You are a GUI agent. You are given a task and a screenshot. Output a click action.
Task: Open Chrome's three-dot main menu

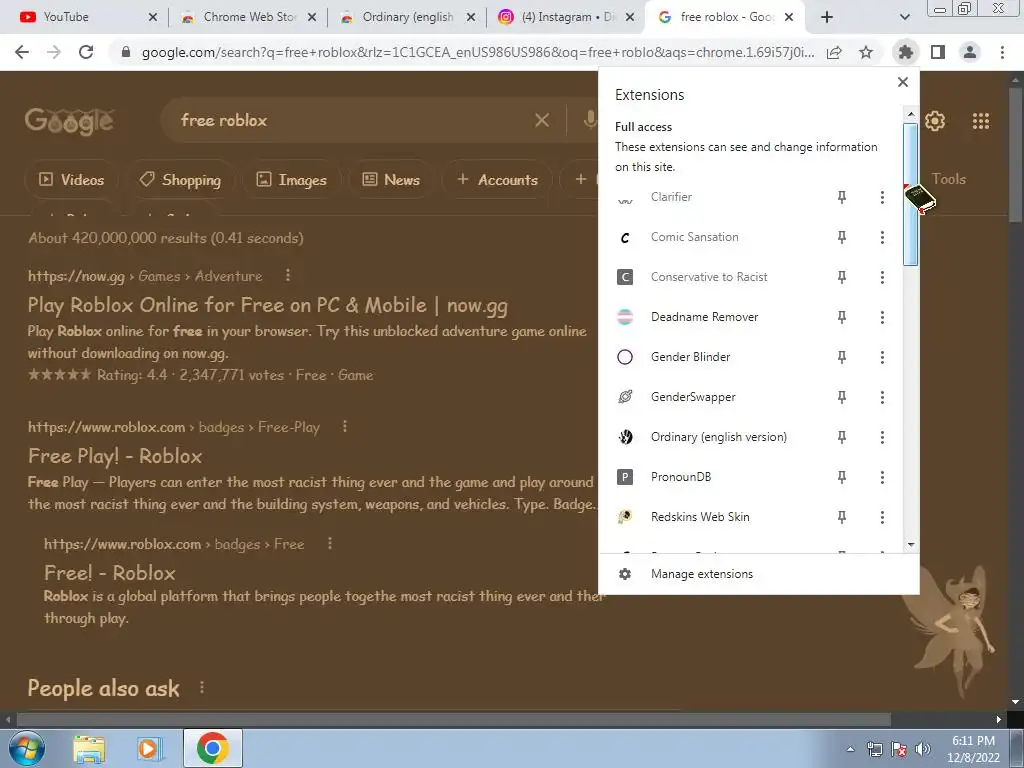coord(1002,52)
